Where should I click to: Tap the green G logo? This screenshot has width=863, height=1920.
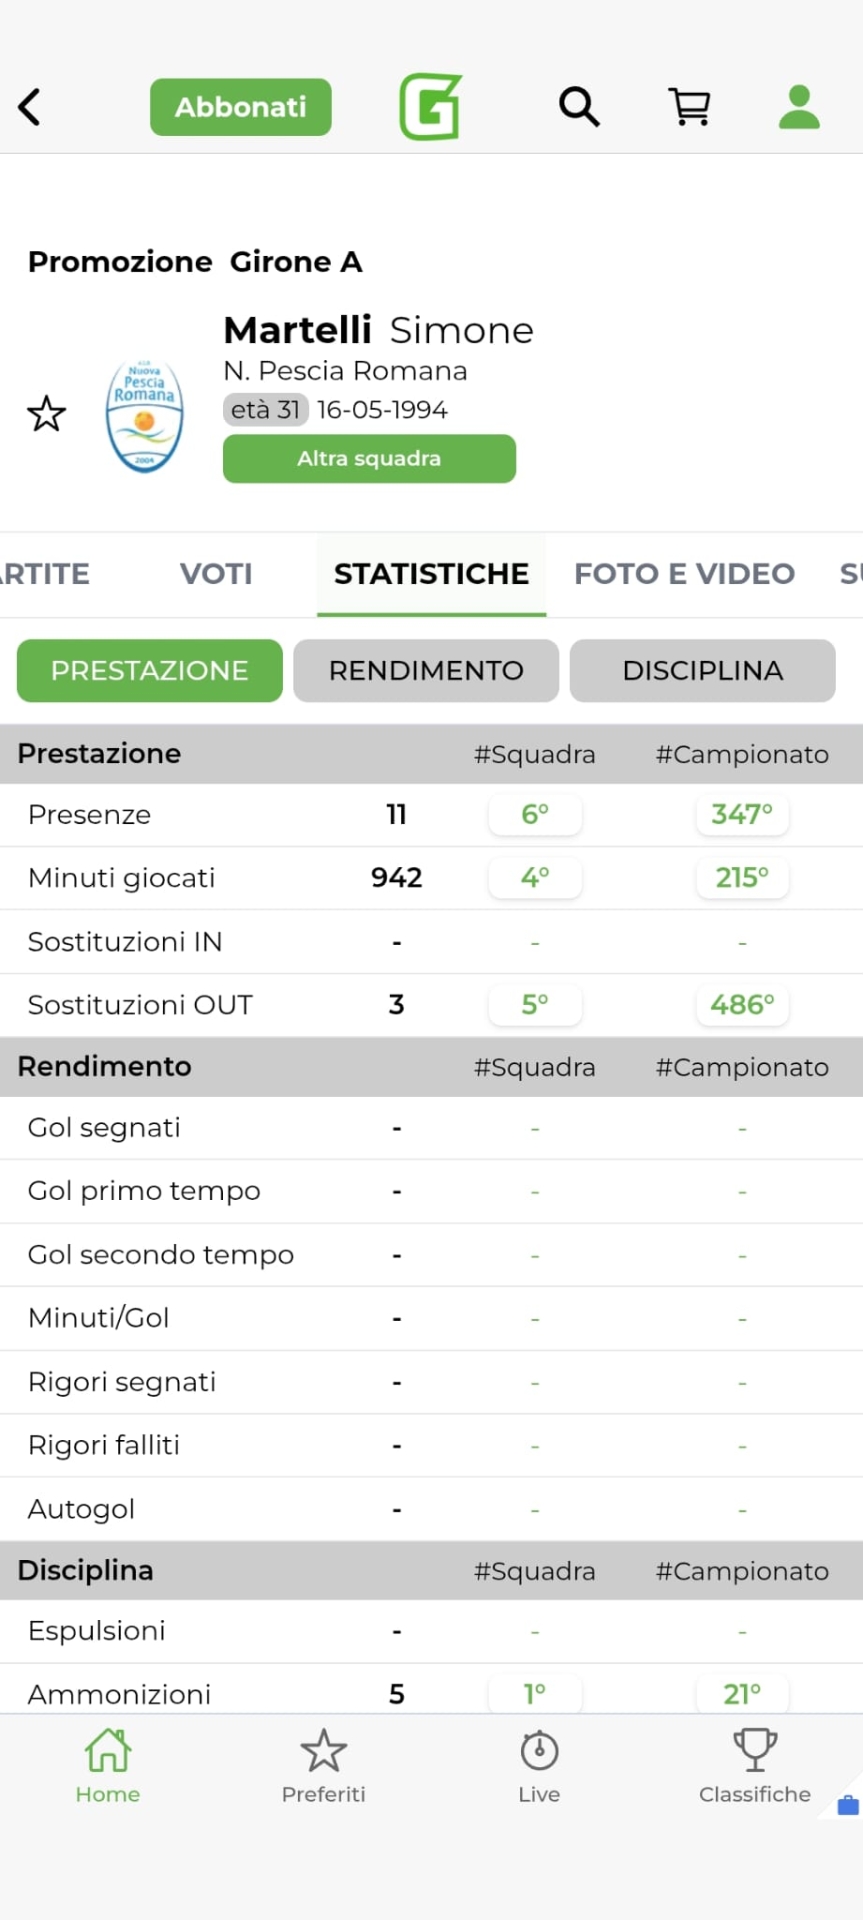coord(431,107)
